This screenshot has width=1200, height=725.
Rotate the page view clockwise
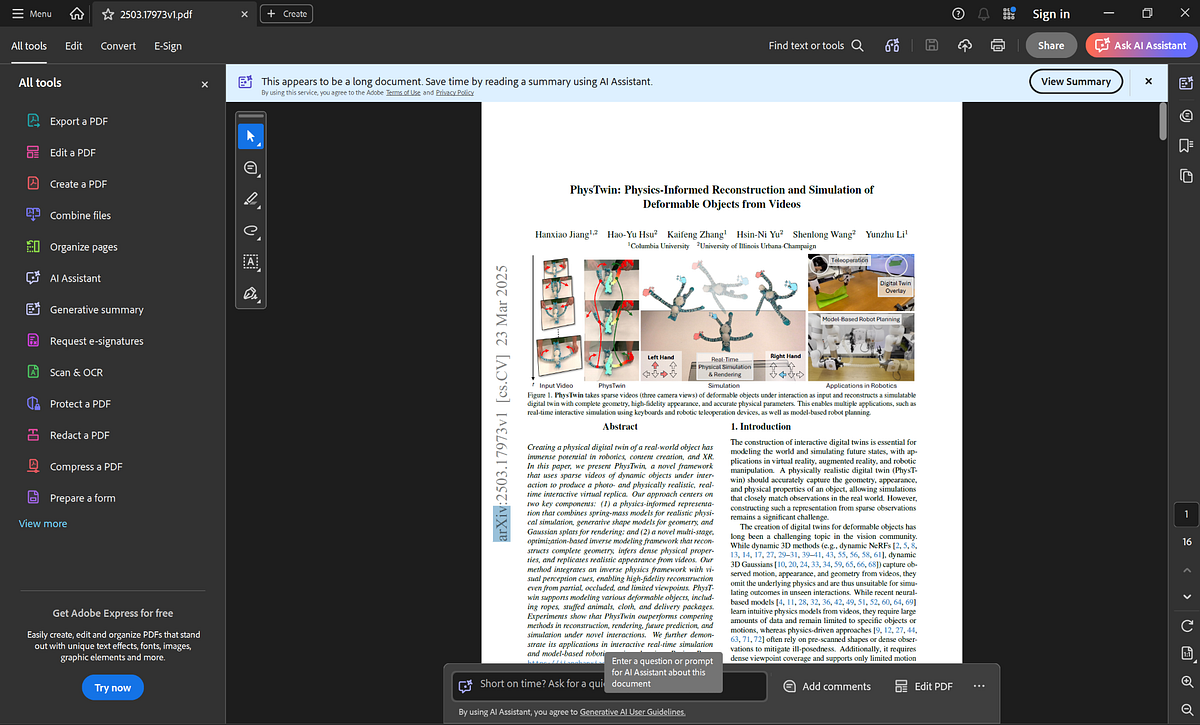click(1186, 626)
